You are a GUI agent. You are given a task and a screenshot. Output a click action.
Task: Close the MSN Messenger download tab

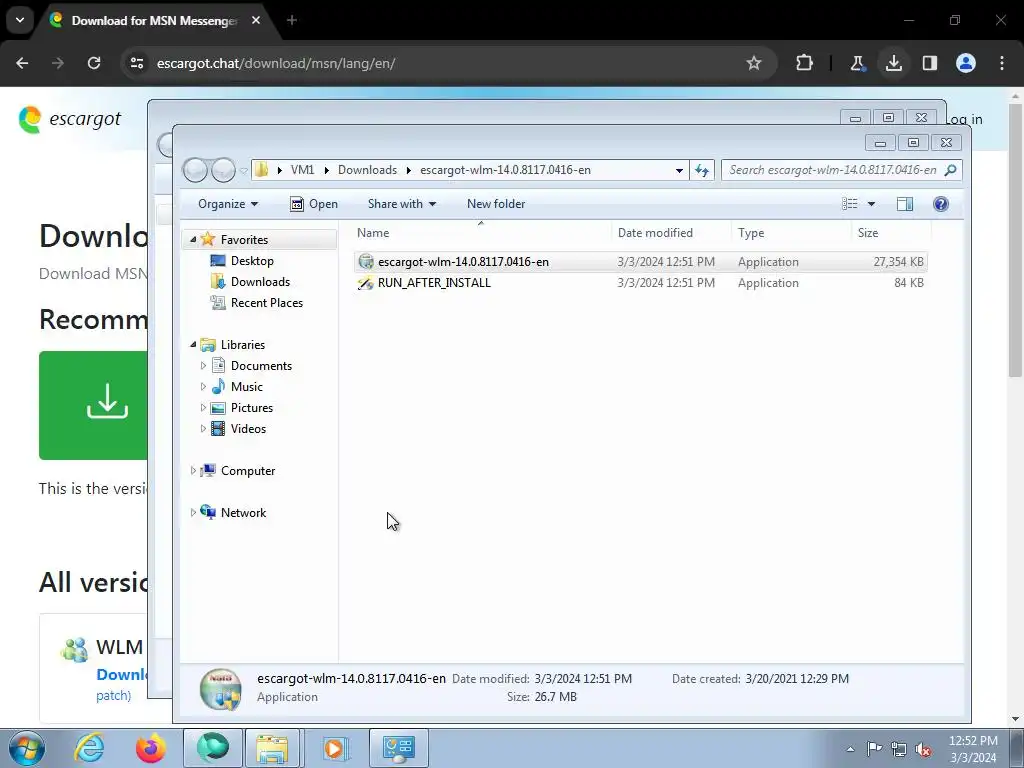coord(256,20)
